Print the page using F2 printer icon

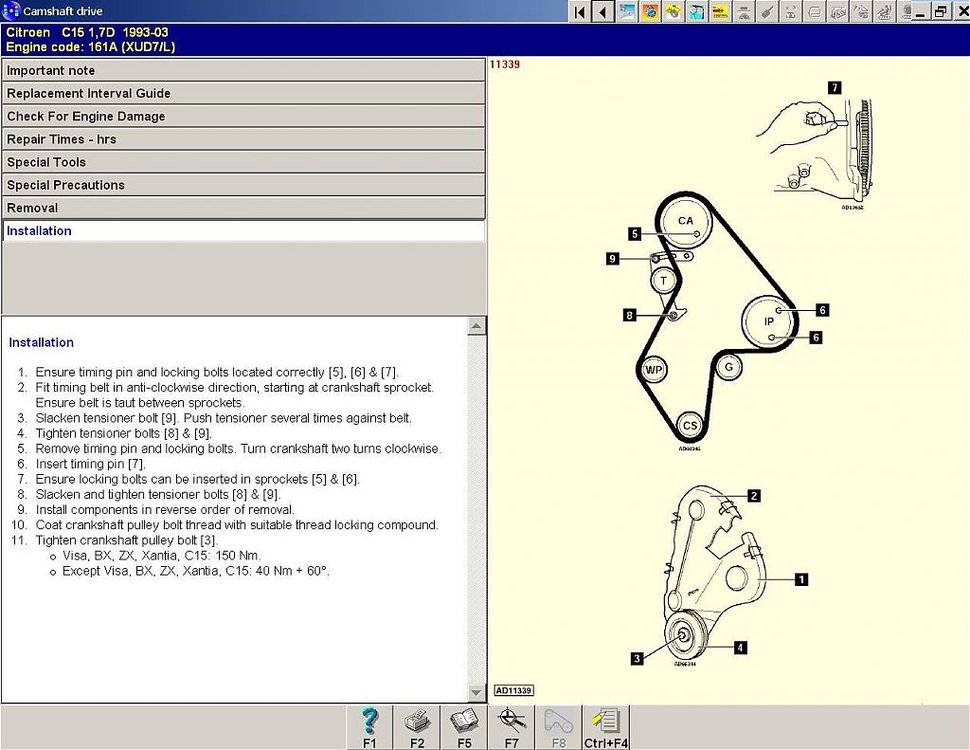[x=417, y=728]
